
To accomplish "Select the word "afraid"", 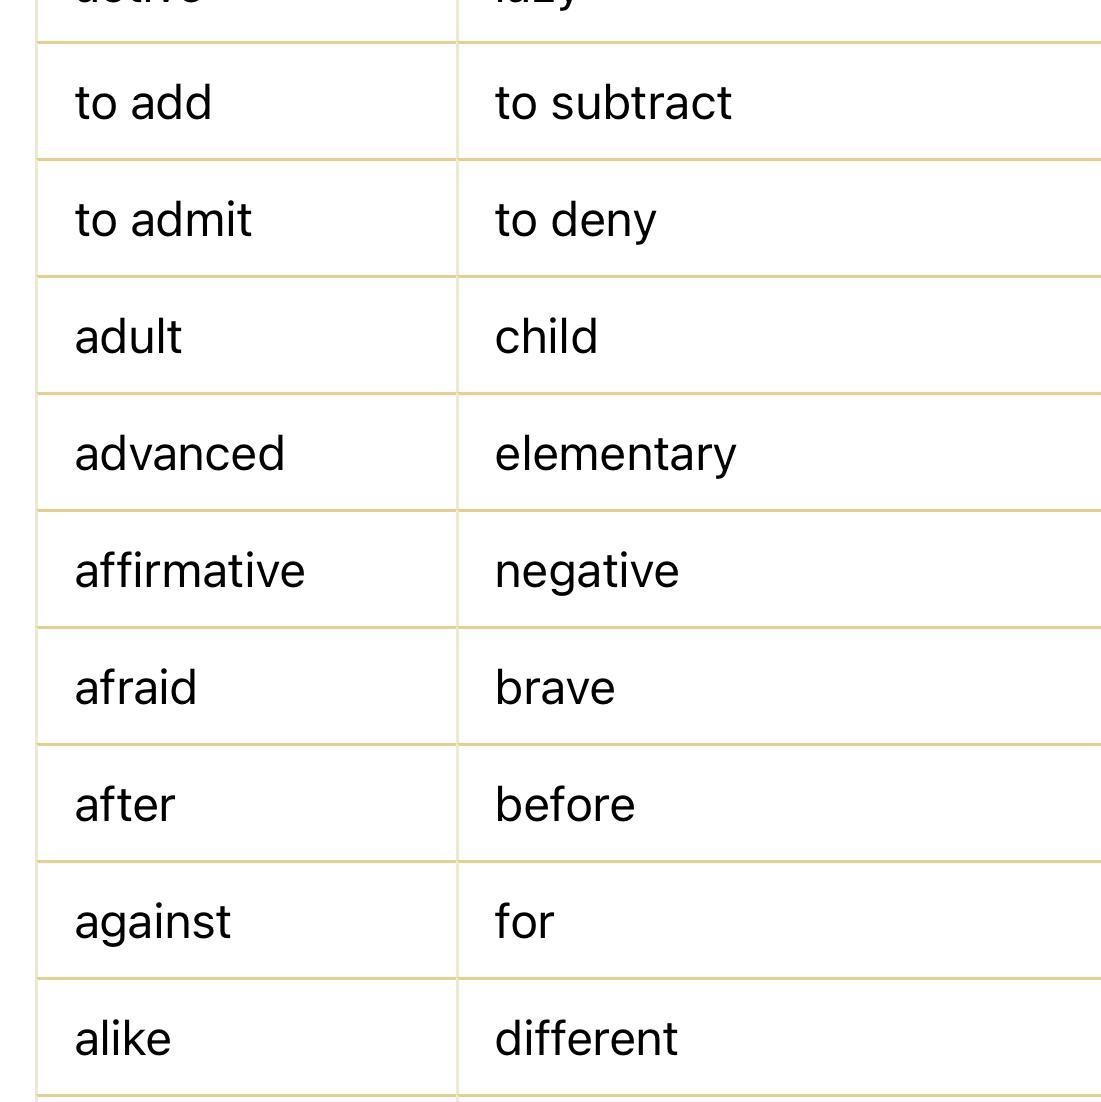I will pos(136,688).
